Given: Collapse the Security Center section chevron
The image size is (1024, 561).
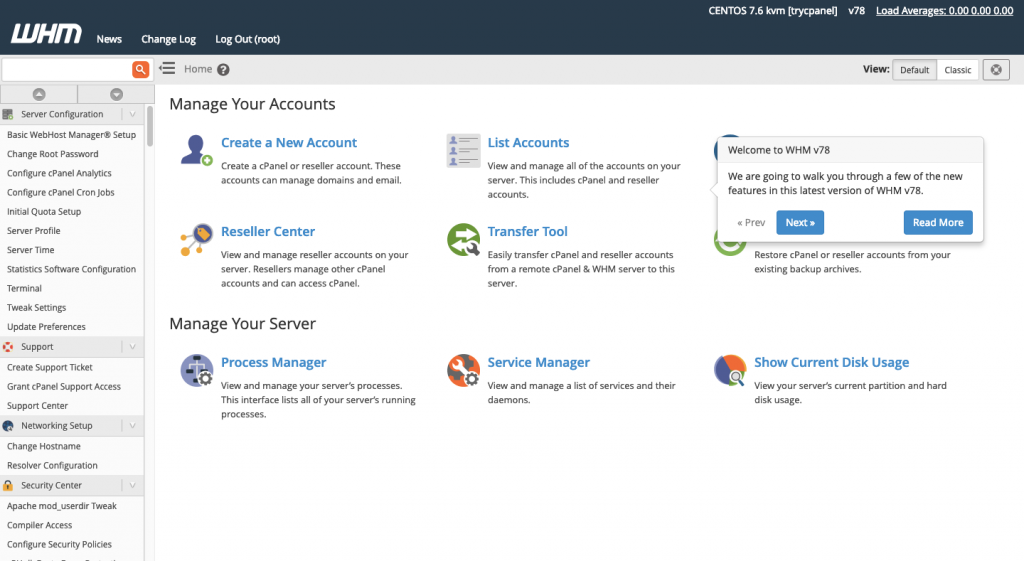Looking at the screenshot, I should pyautogui.click(x=133, y=485).
